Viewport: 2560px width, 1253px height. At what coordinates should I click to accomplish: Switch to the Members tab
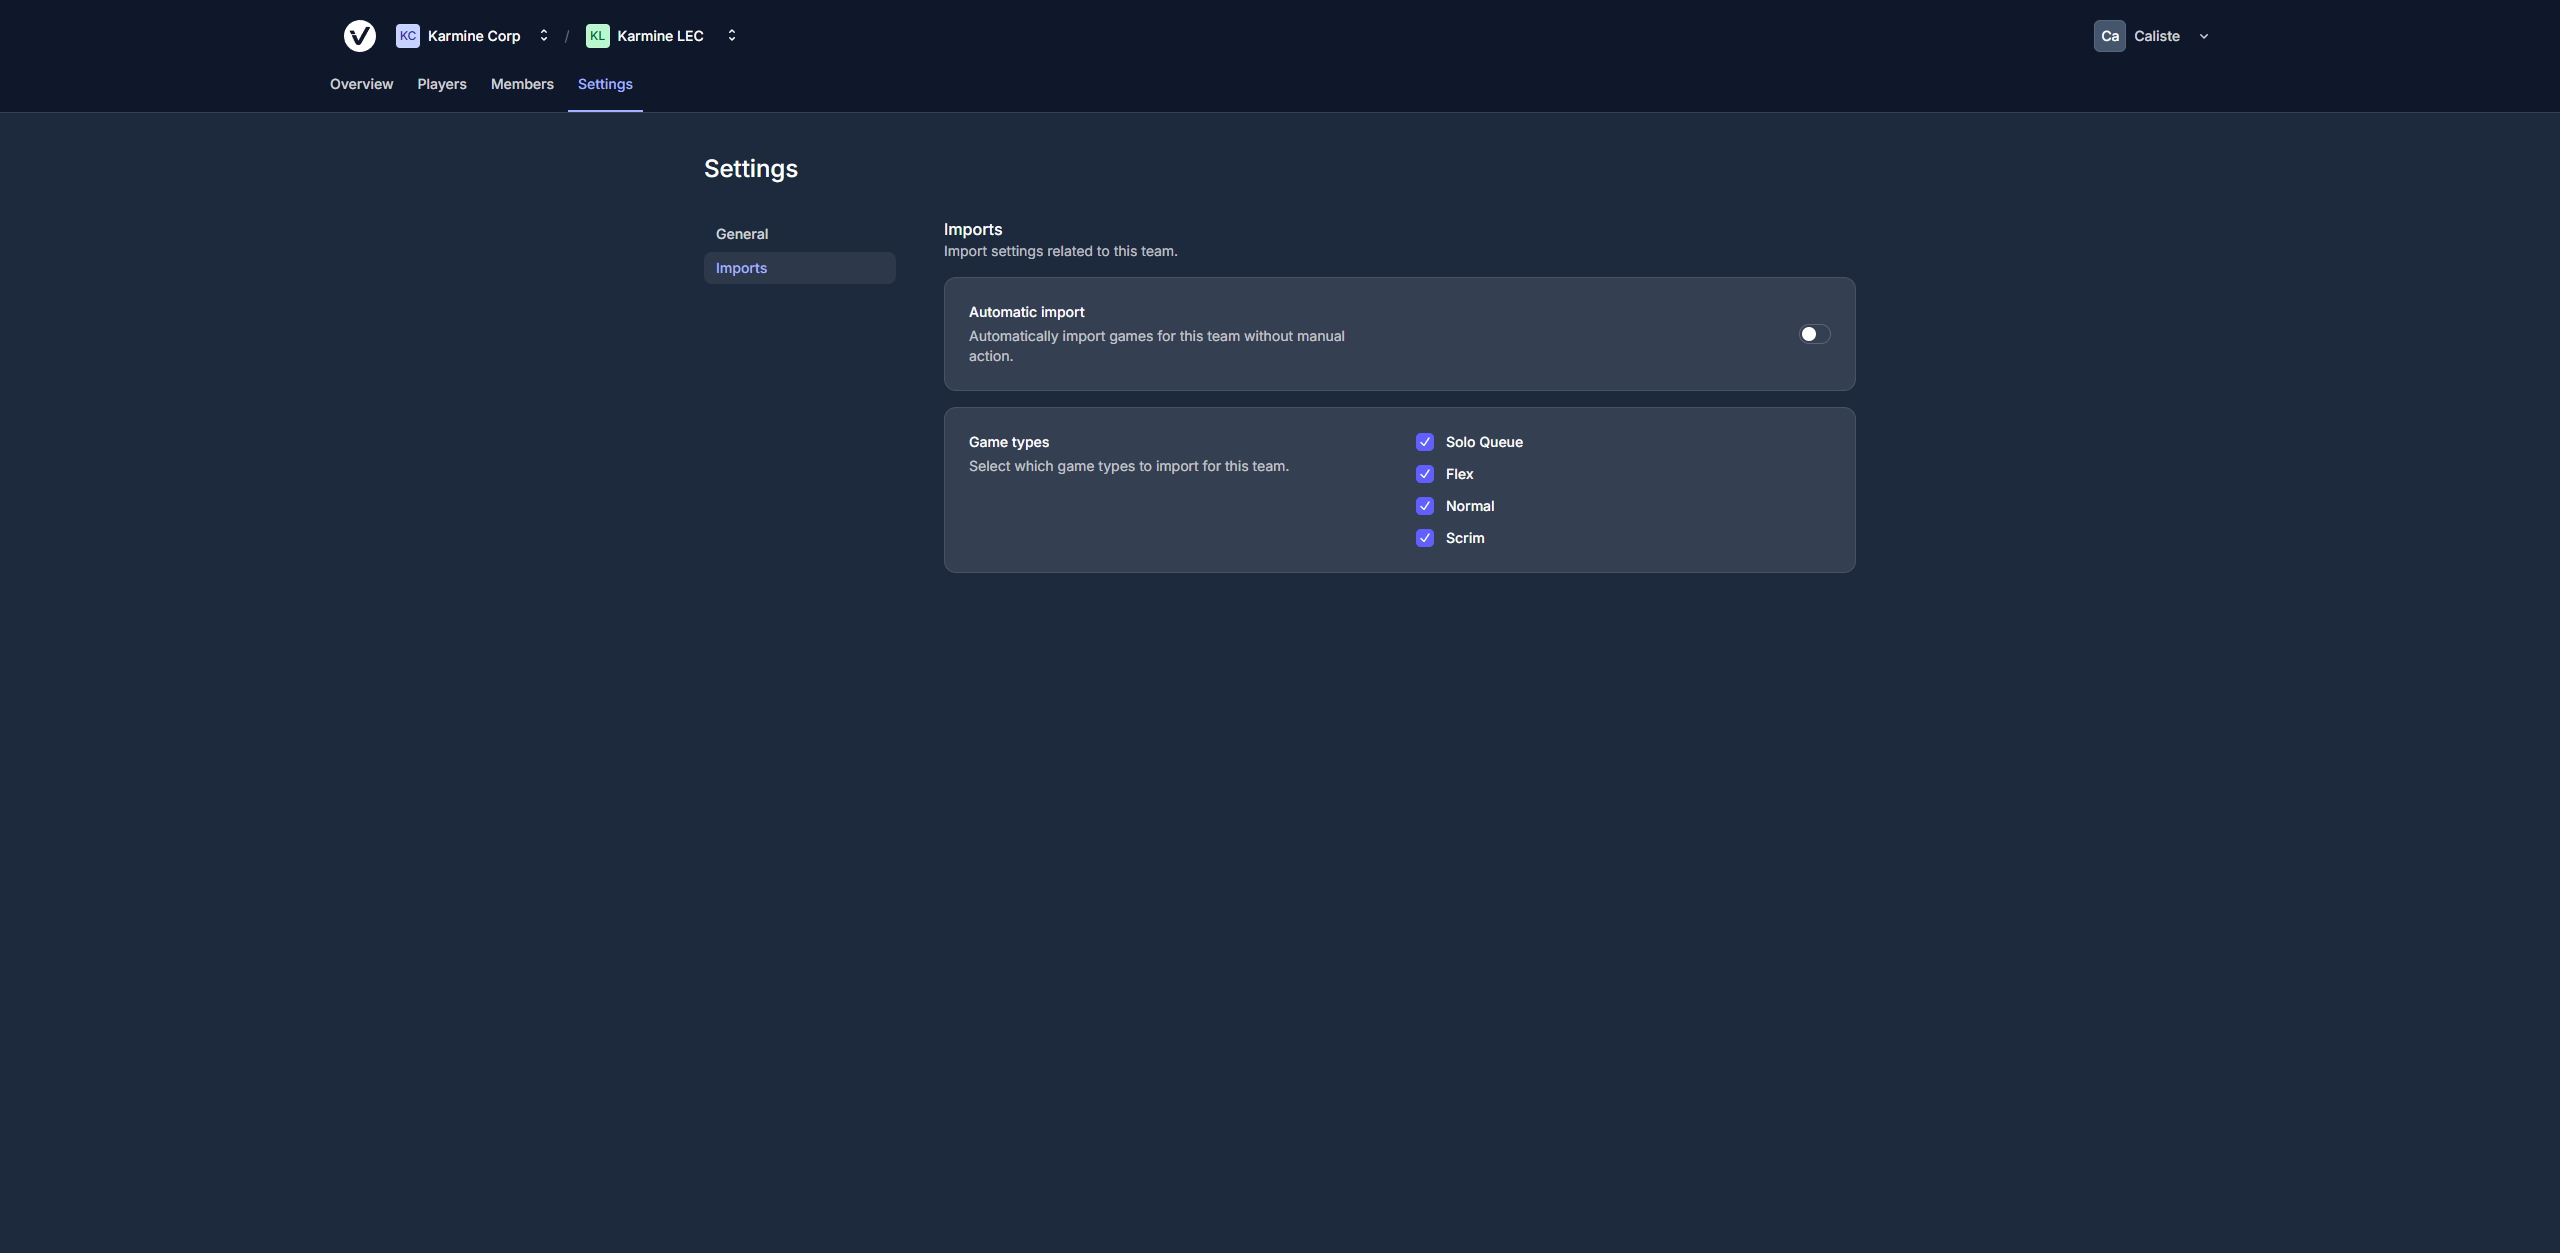point(521,84)
